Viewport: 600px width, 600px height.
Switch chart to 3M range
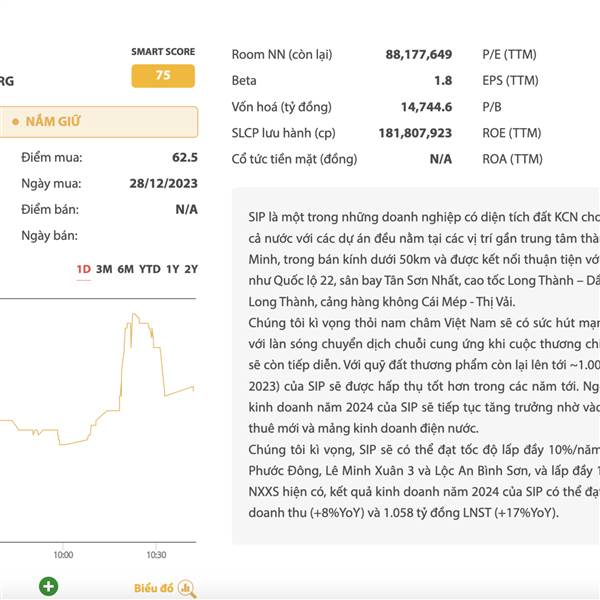tap(104, 269)
